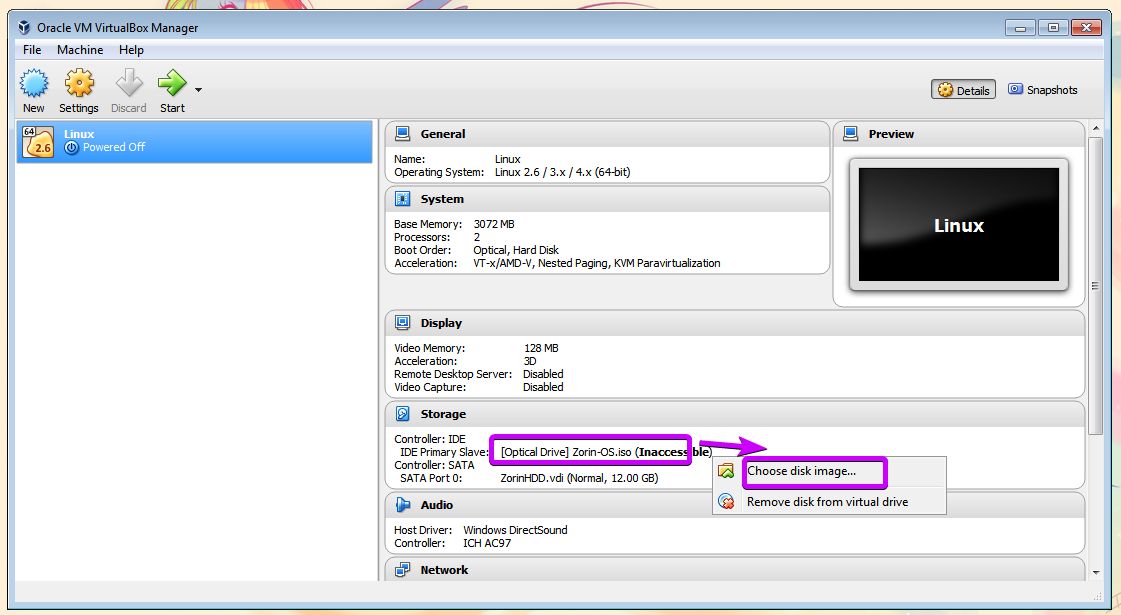1121x615 pixels.
Task: Close the VirtualBox Manager window
Action: [1086, 28]
